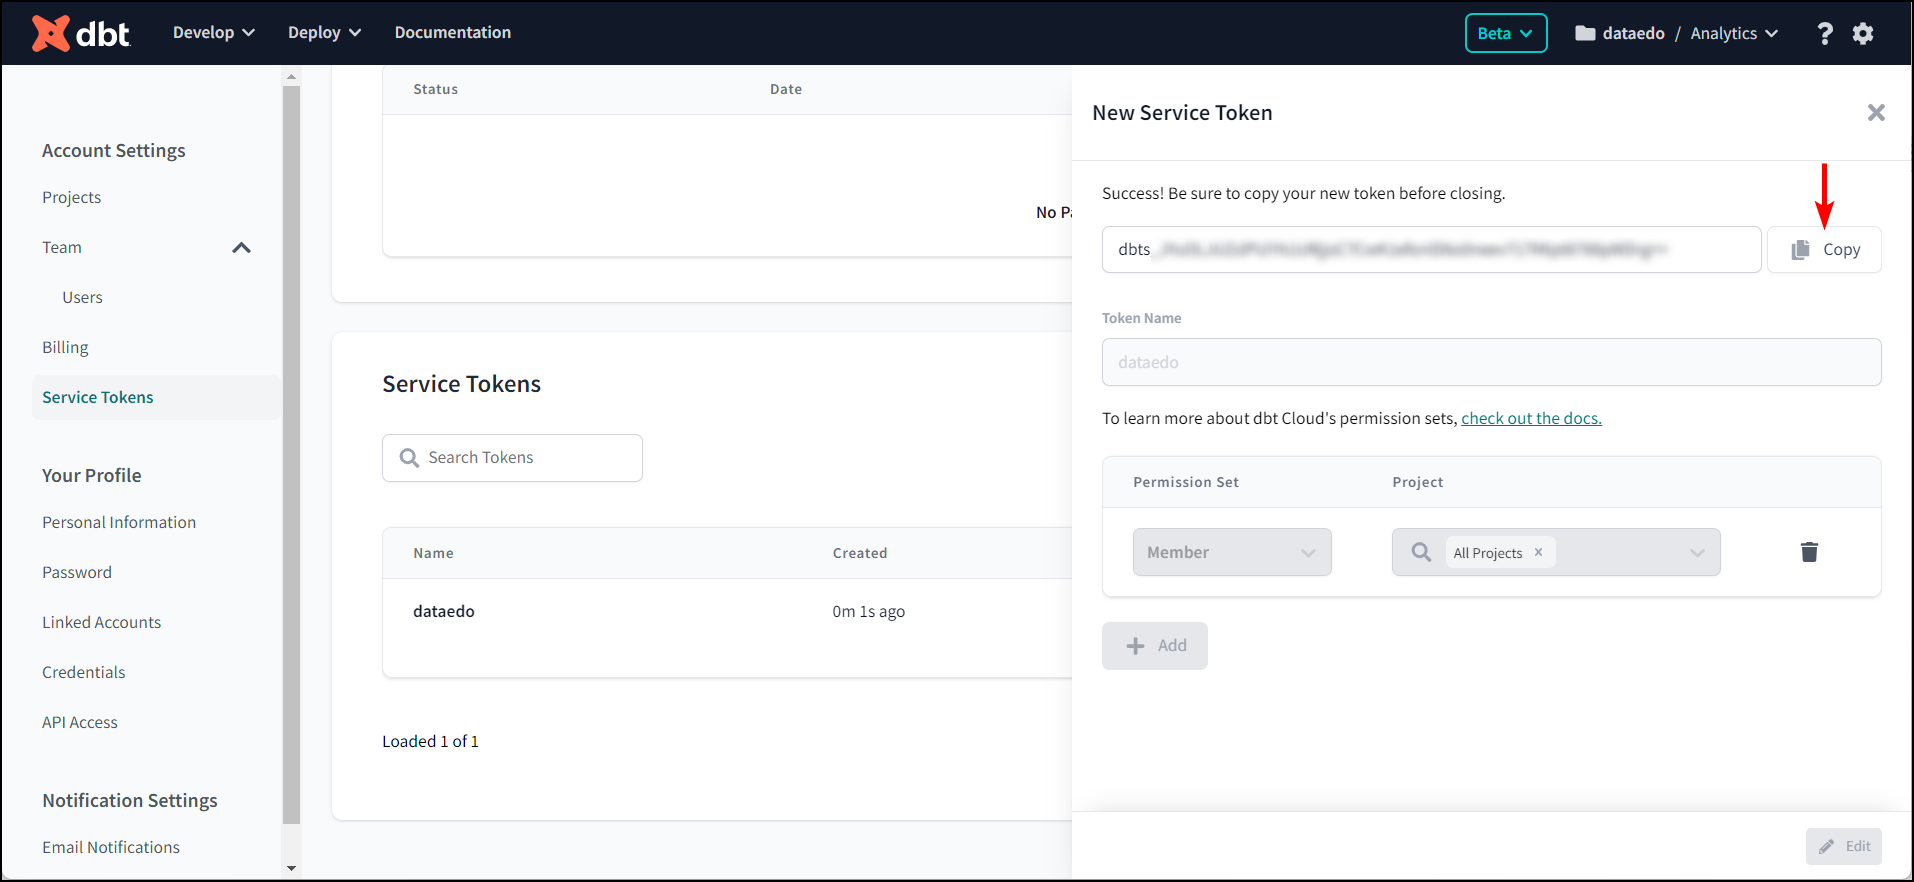Viewport: 1914px width, 882px height.
Task: Go to API Access in sidebar
Action: point(80,722)
